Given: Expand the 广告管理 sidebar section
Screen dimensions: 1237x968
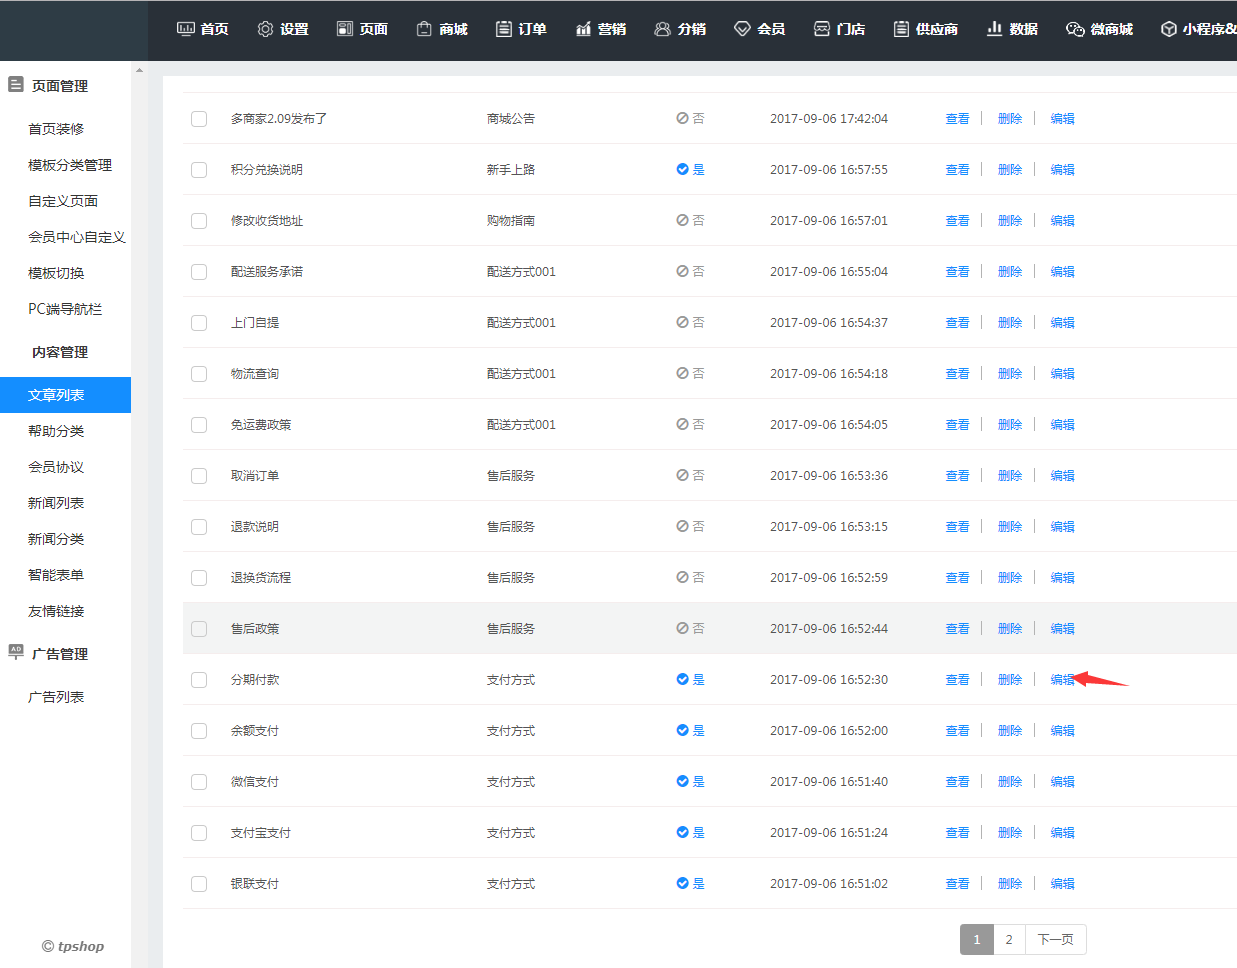Looking at the screenshot, I should pyautogui.click(x=59, y=654).
